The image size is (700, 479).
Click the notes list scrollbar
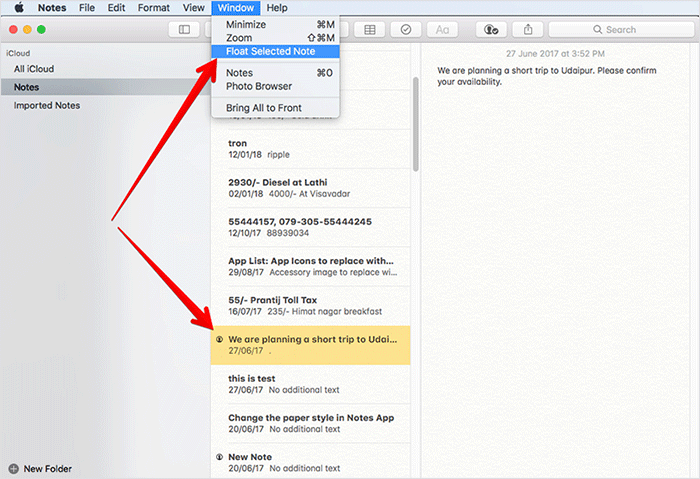click(x=416, y=124)
